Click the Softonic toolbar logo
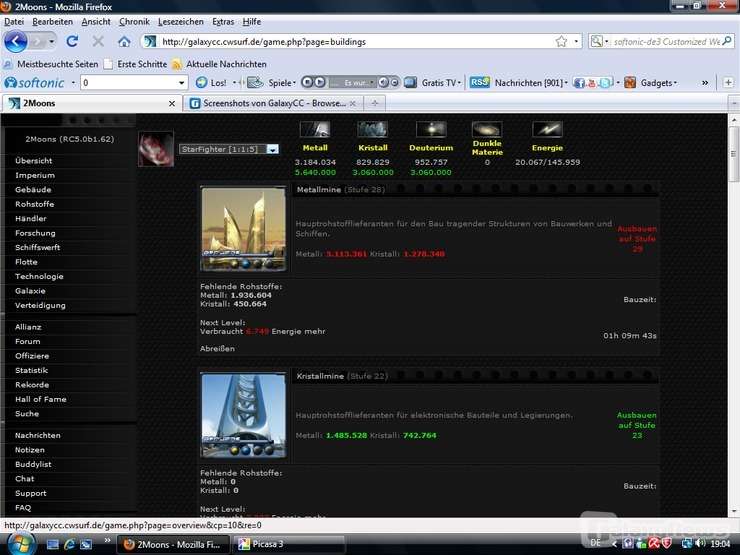Viewport: 740px width, 555px height. tap(34, 83)
